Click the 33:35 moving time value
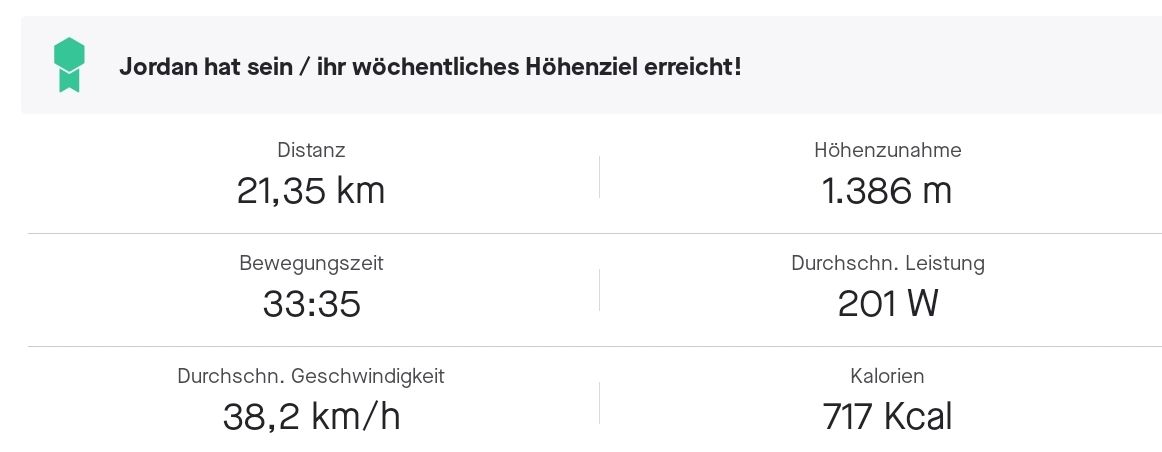This screenshot has width=1162, height=452. (311, 304)
